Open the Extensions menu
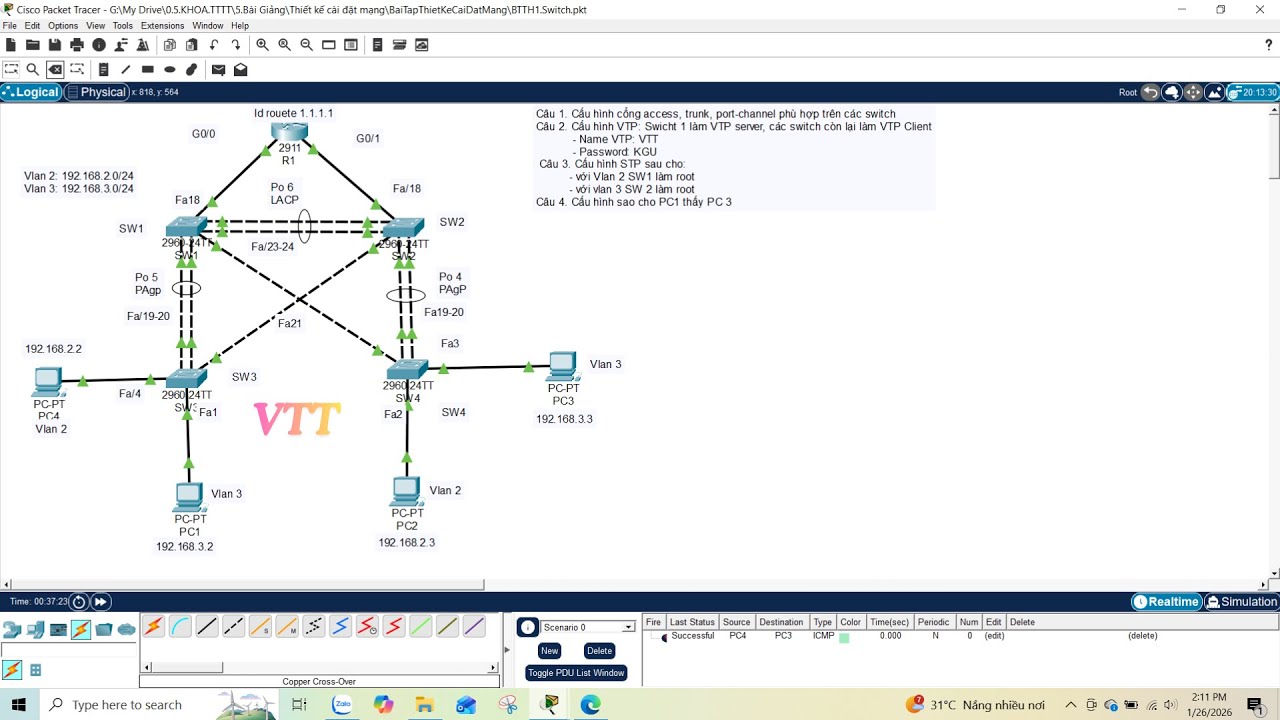Image resolution: width=1280 pixels, height=720 pixels. [x=162, y=25]
